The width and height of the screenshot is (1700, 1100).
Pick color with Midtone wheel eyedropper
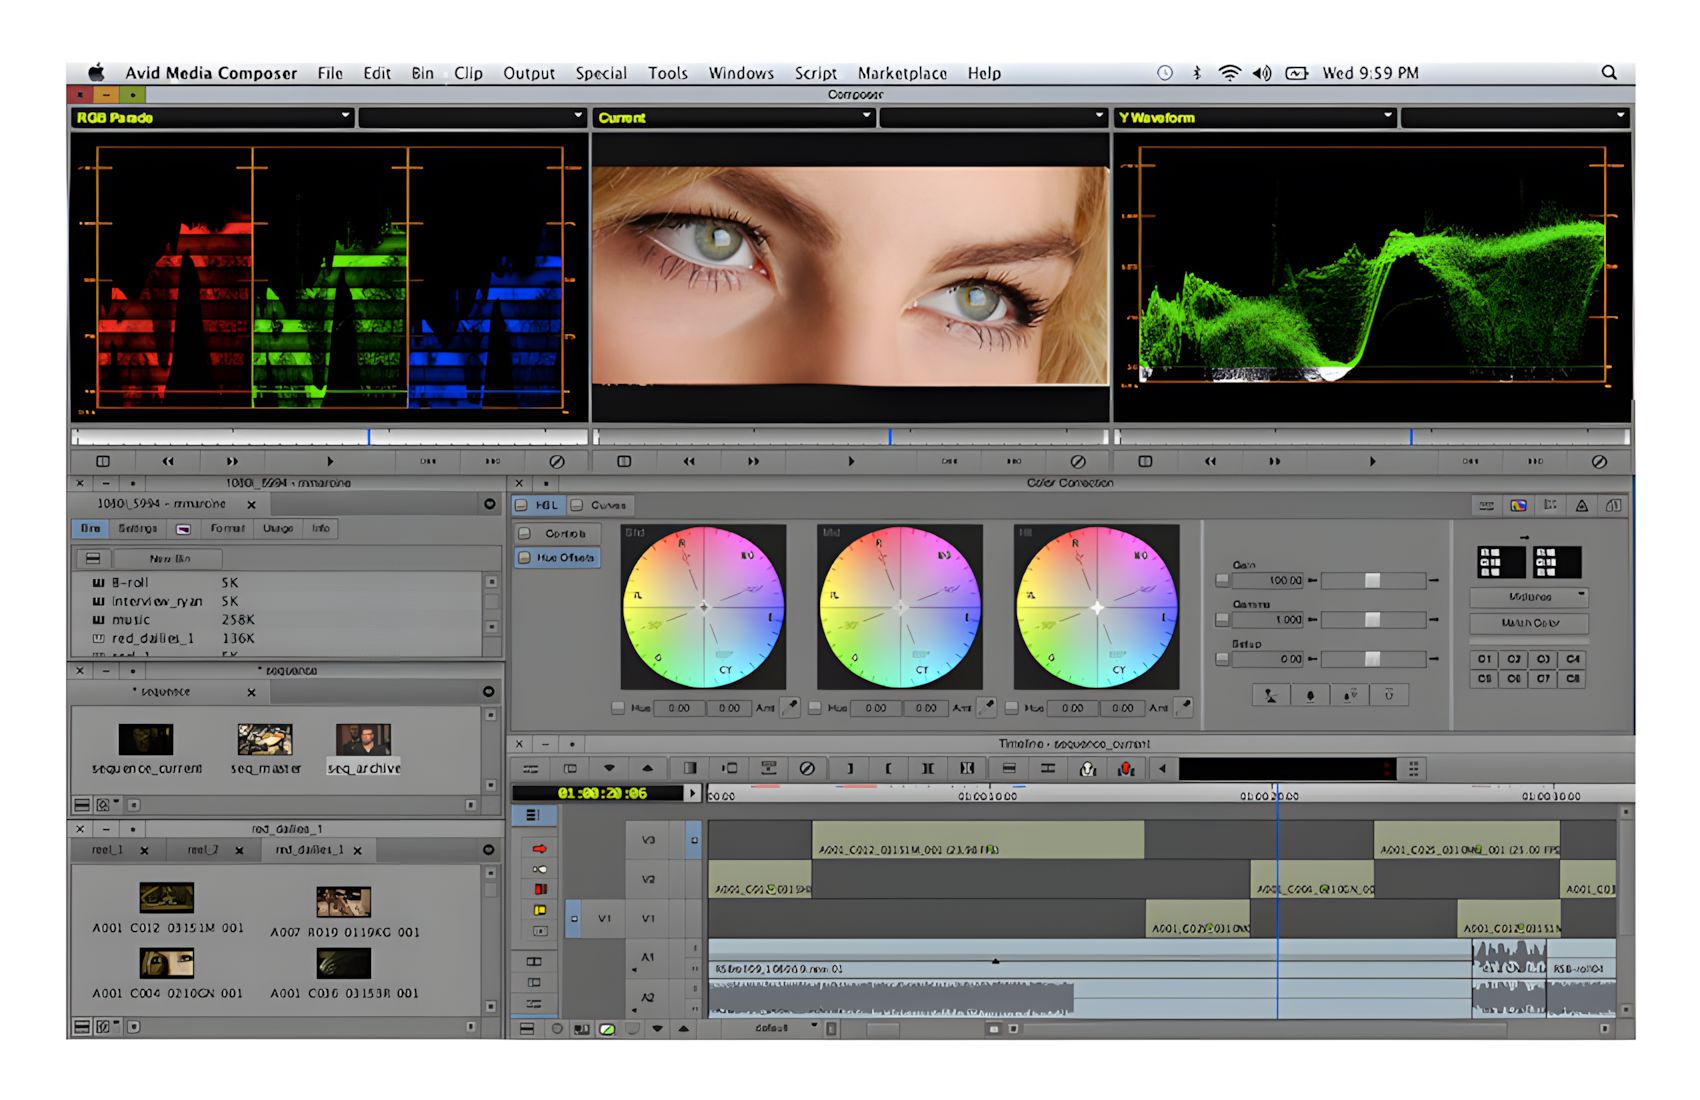[987, 707]
